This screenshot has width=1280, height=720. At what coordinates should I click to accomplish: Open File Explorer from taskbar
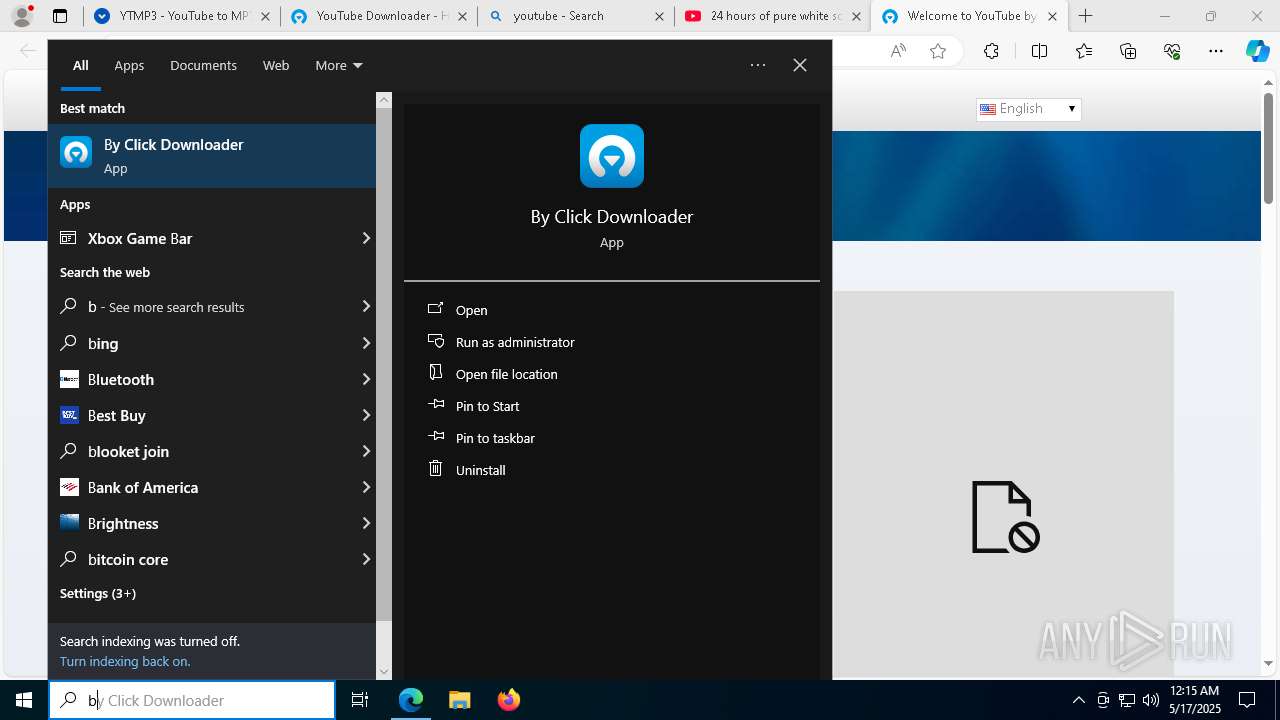459,700
